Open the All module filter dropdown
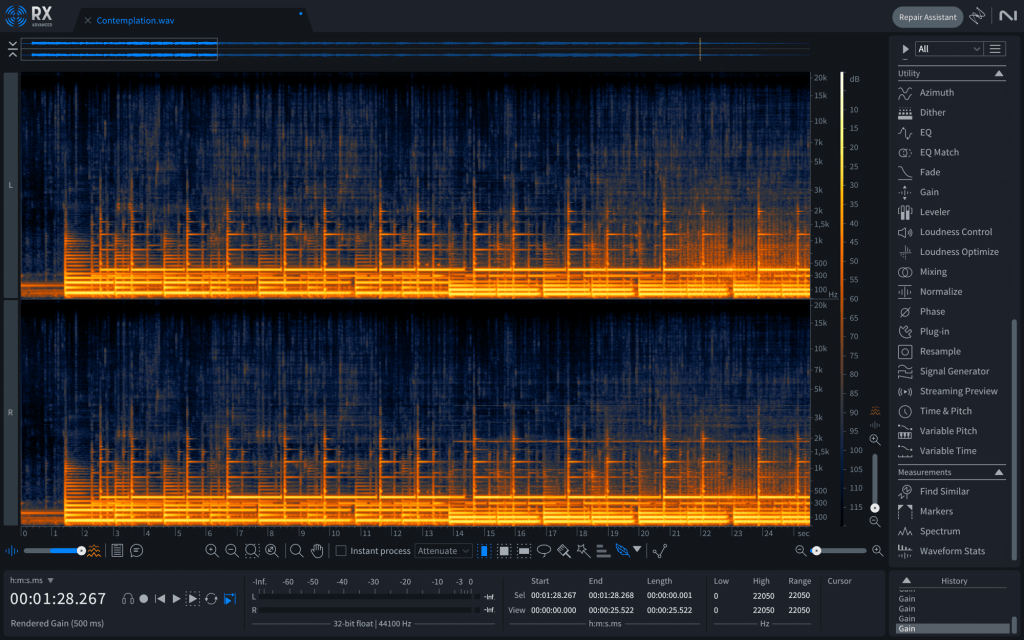 (948, 48)
